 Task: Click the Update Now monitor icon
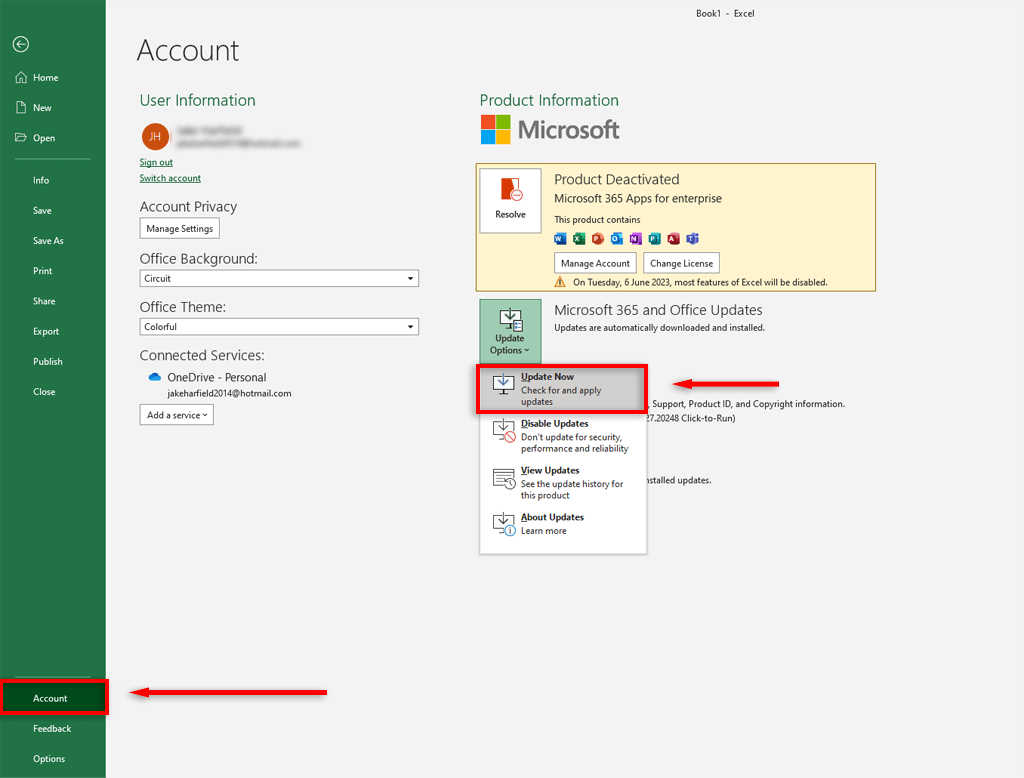(x=504, y=383)
